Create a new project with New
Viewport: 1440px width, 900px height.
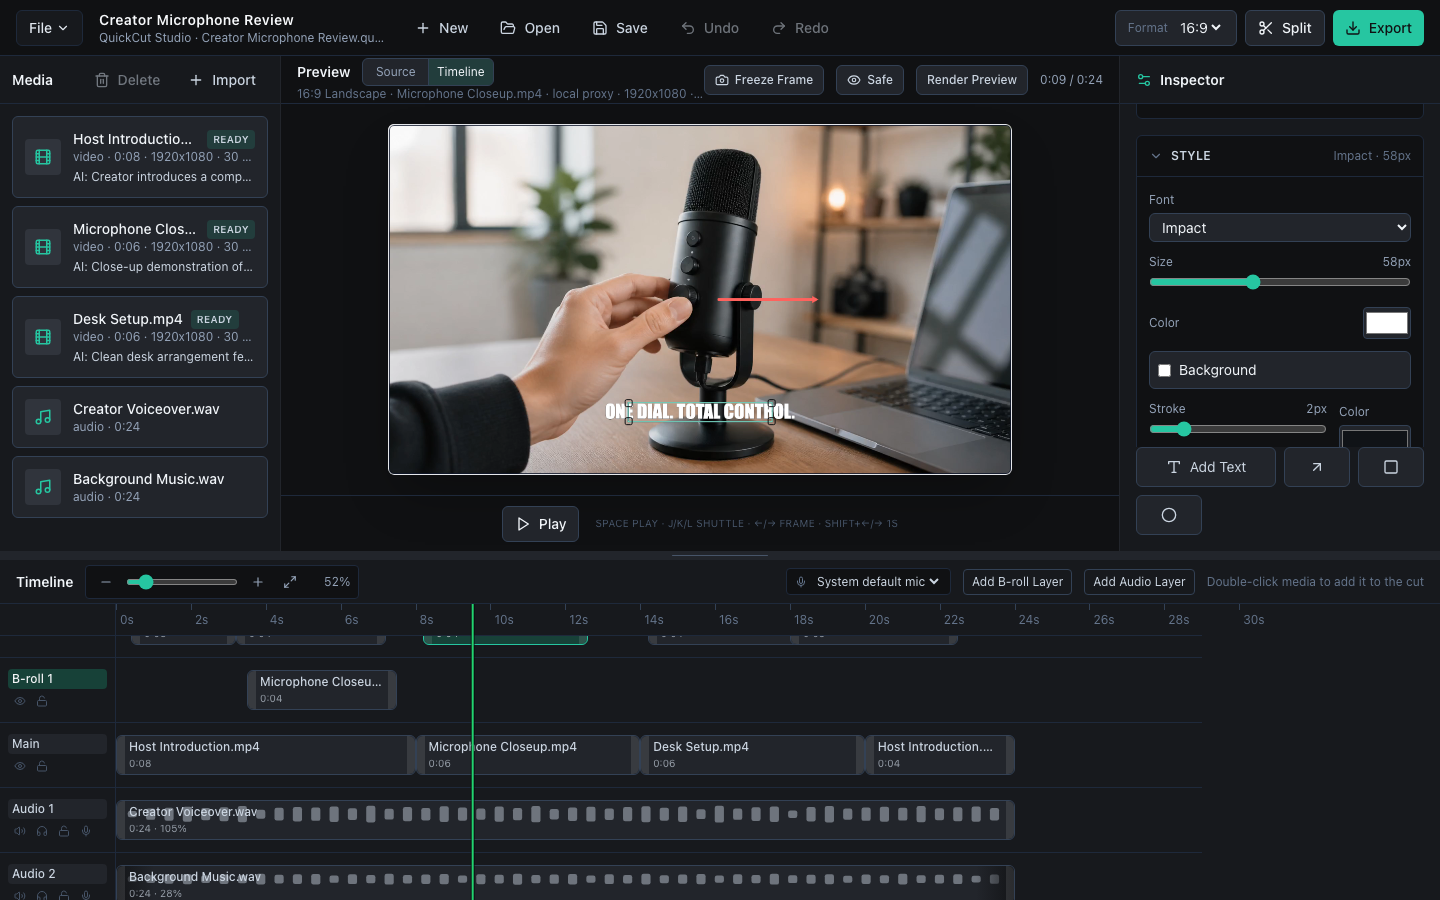442,28
